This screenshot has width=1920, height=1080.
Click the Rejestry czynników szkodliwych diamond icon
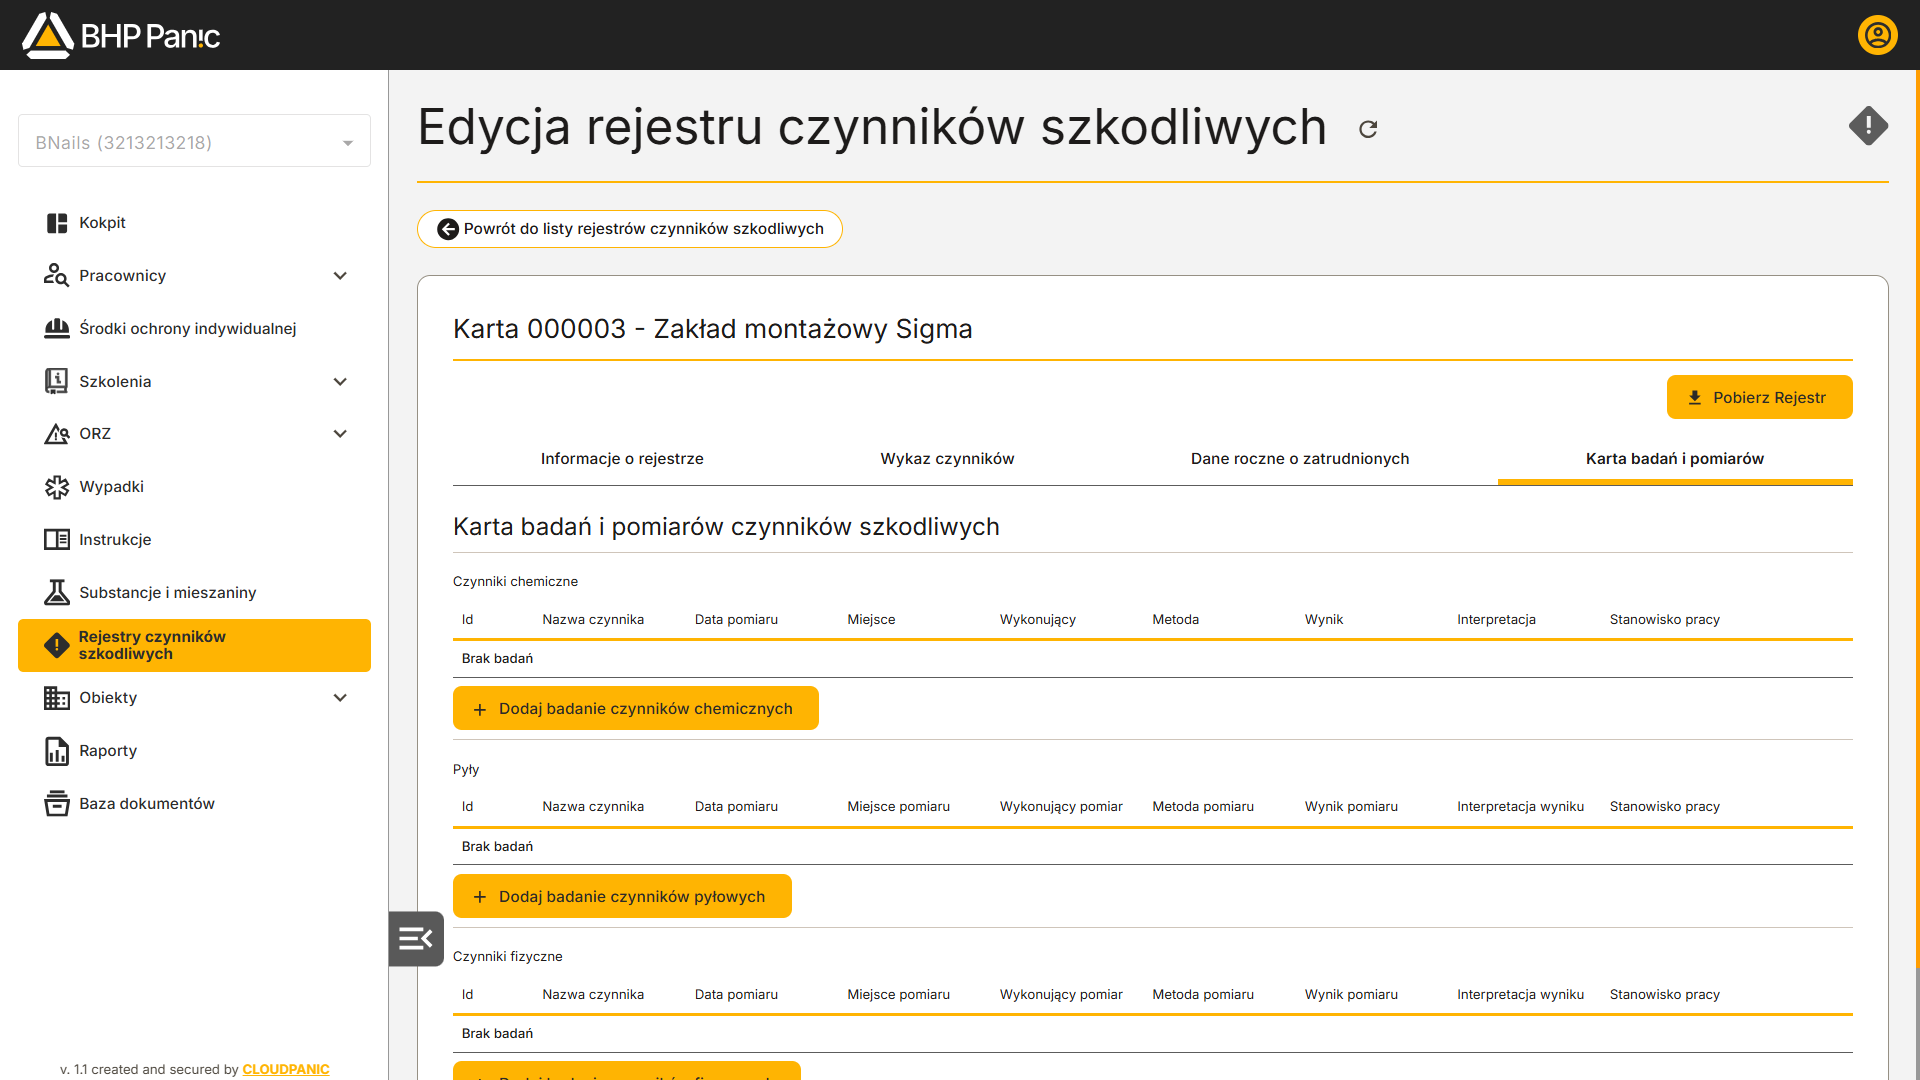(57, 645)
